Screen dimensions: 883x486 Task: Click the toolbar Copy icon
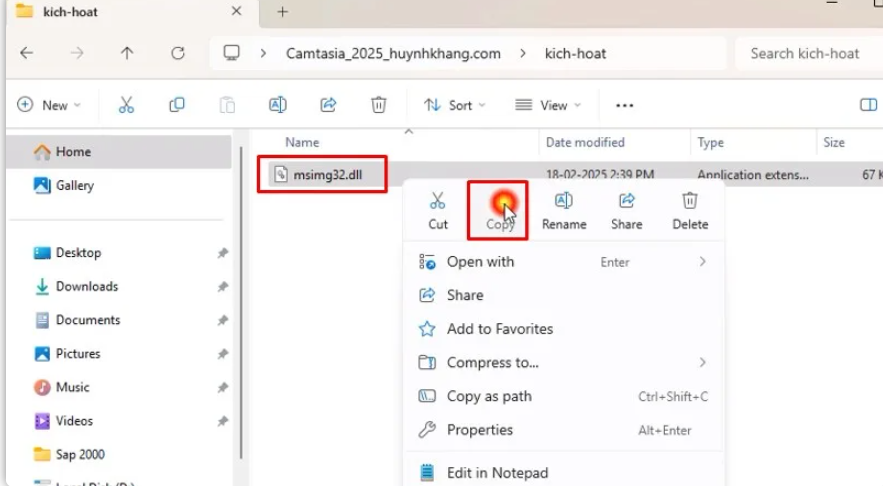pos(177,105)
